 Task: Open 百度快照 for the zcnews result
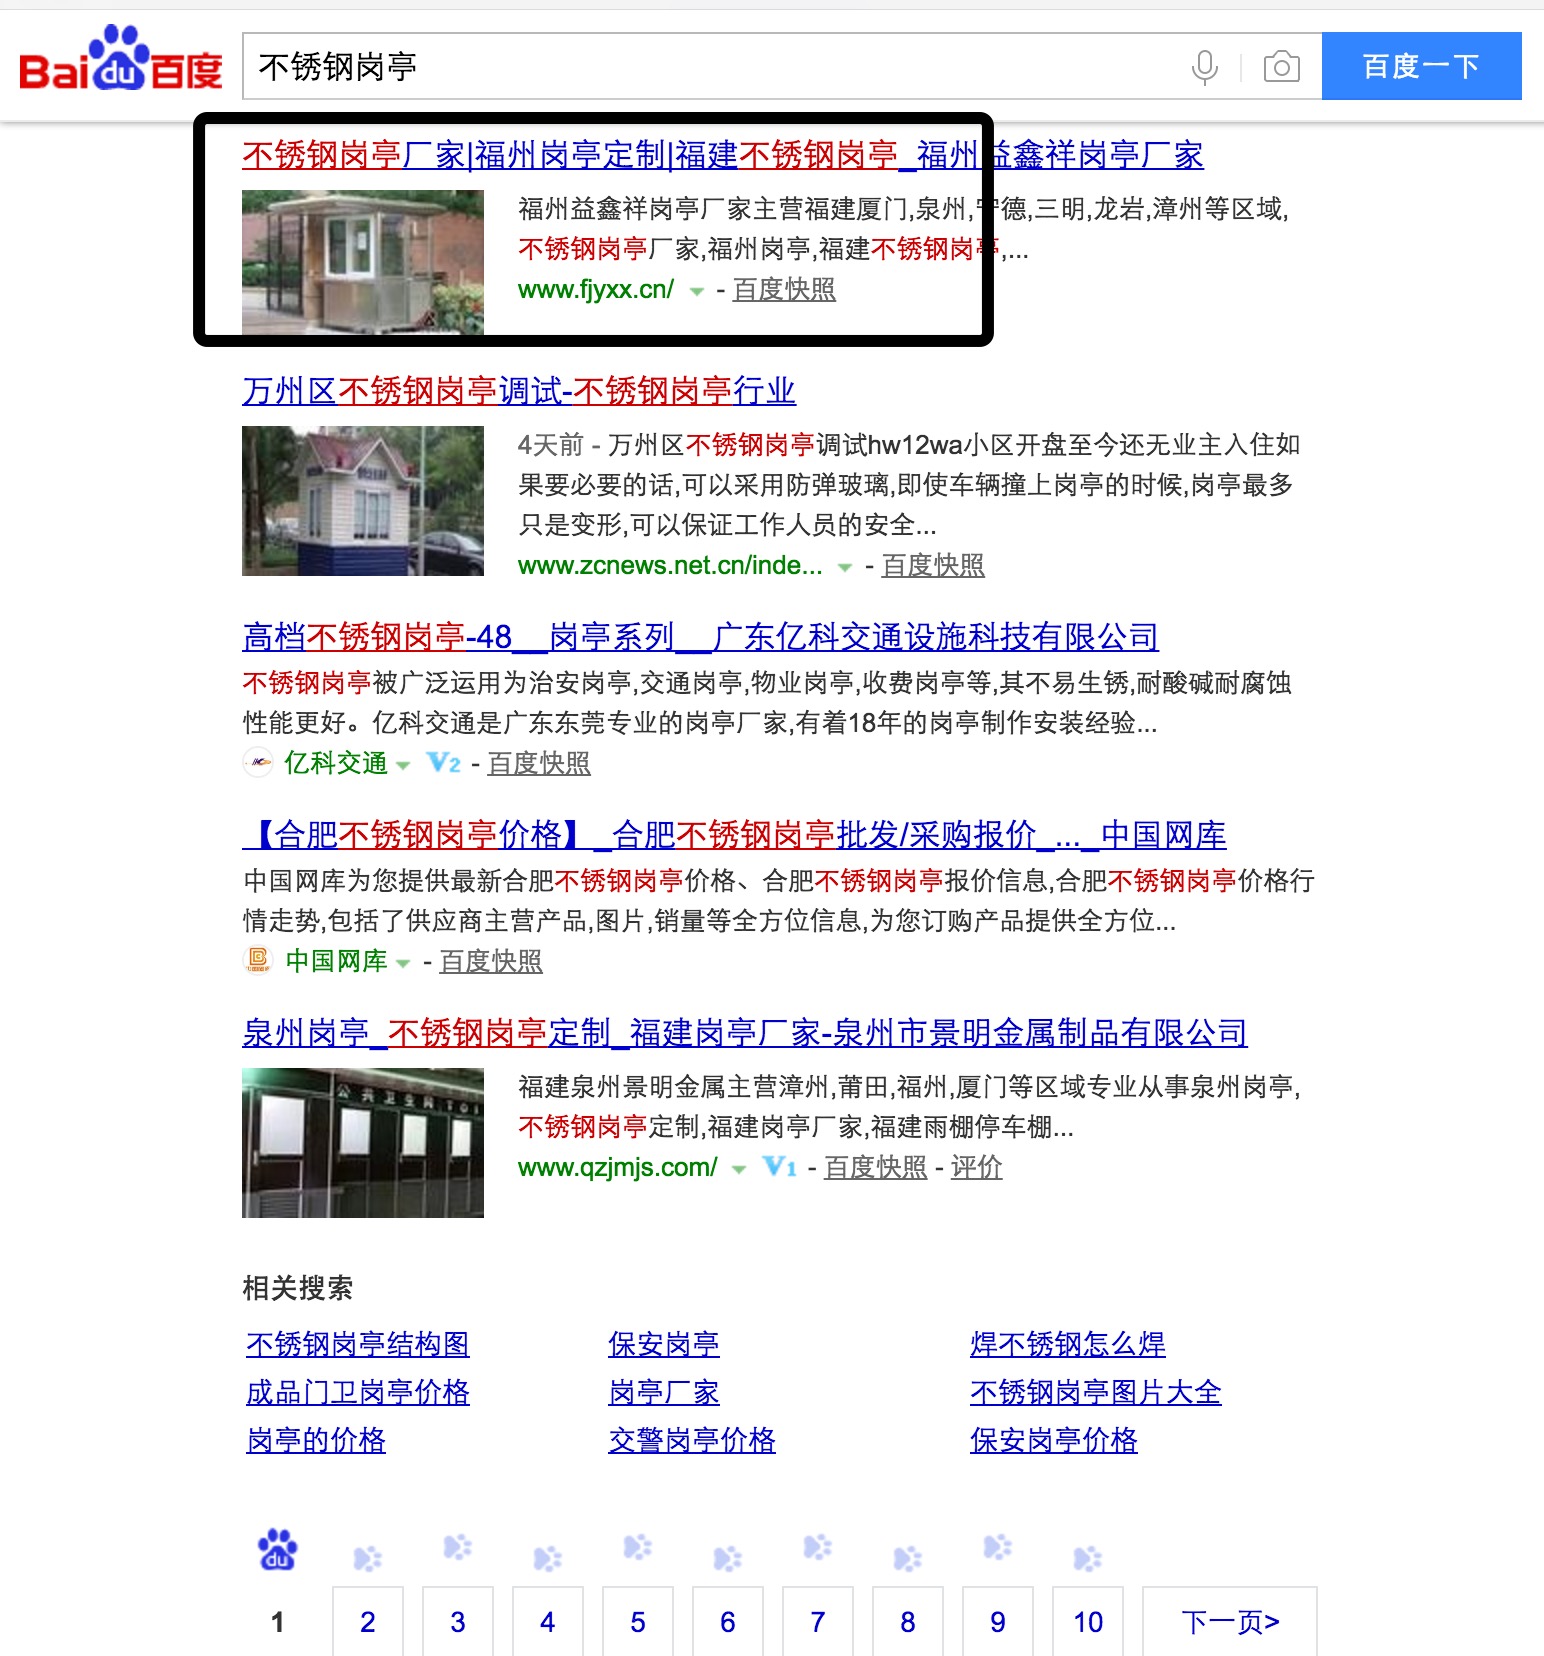pos(933,566)
